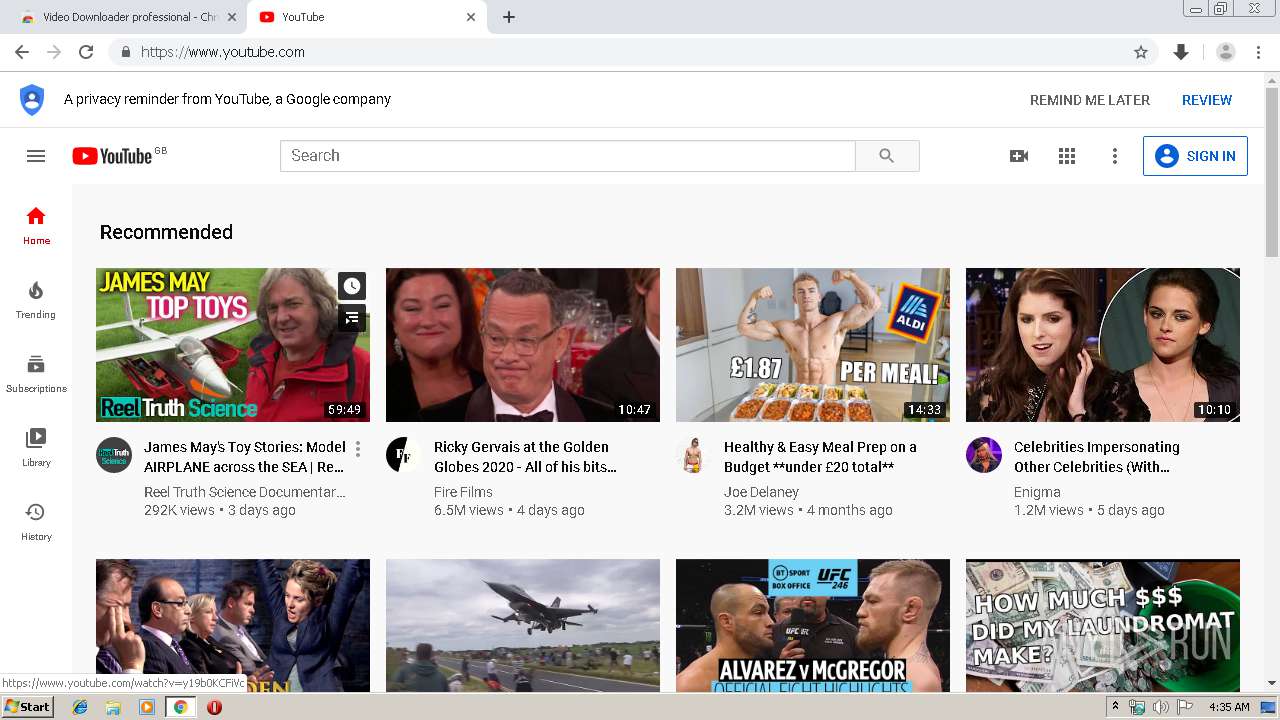The image size is (1280, 720).
Task: Close the YouTube tab
Action: pyautogui.click(x=471, y=17)
